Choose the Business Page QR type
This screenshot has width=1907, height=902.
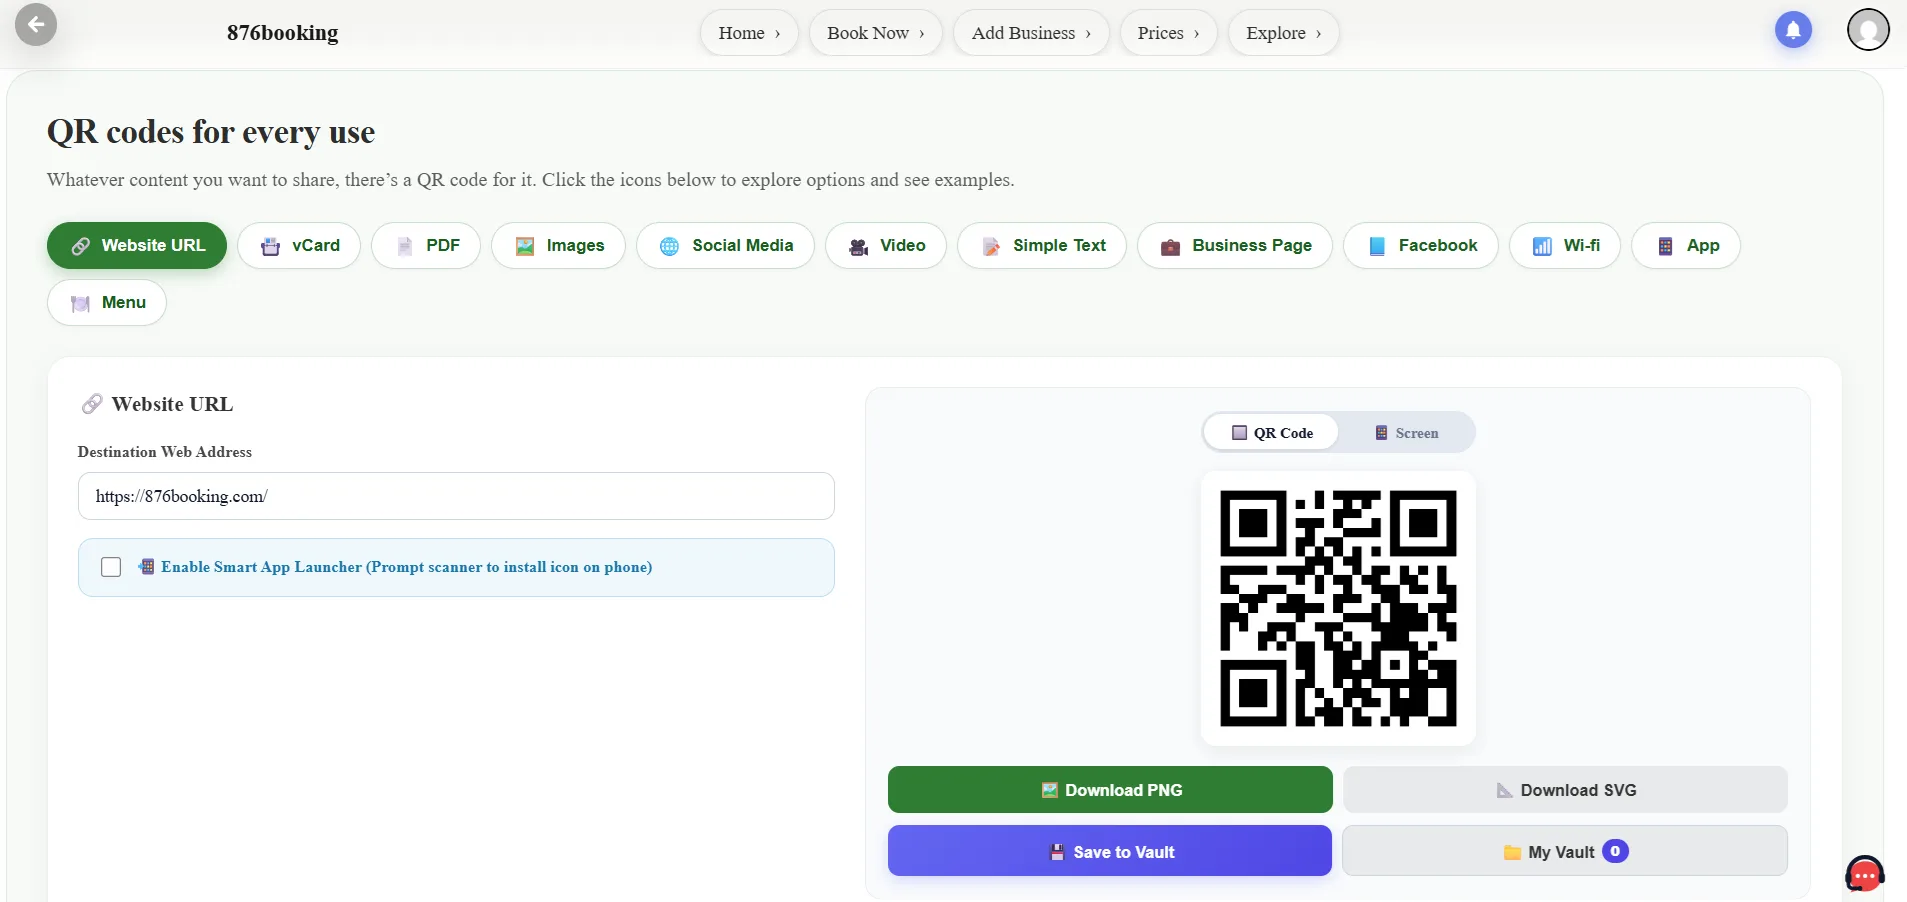pyautogui.click(x=1235, y=245)
